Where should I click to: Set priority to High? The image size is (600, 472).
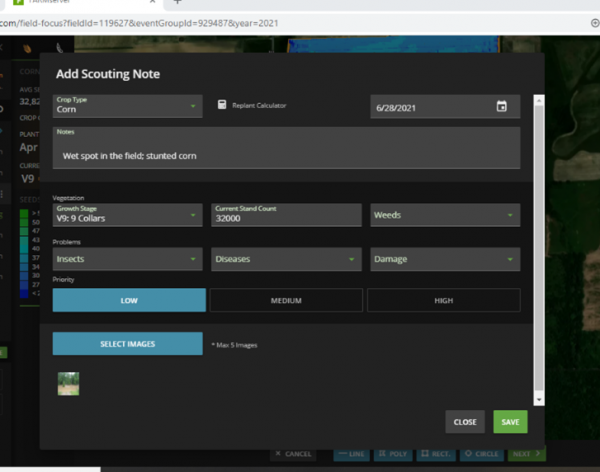(443, 300)
